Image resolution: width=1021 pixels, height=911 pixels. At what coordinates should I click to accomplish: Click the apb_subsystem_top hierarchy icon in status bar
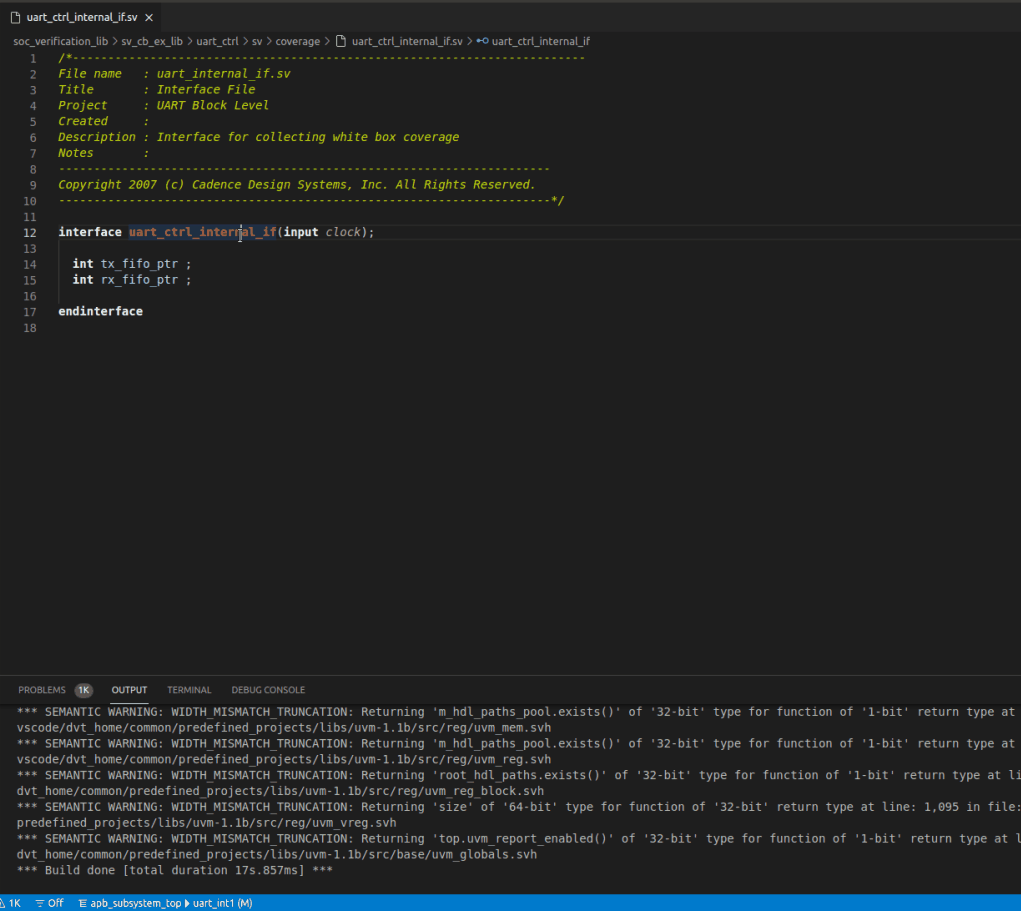point(82,903)
